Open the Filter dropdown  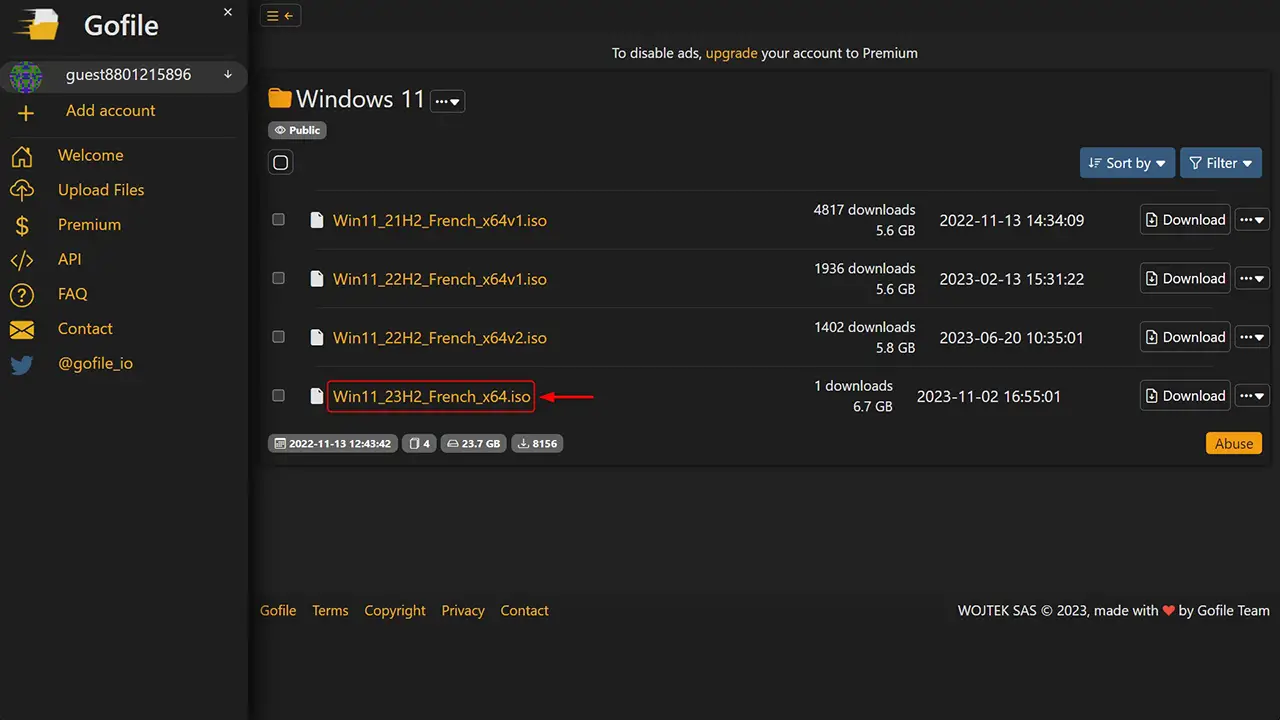[x=1221, y=163]
